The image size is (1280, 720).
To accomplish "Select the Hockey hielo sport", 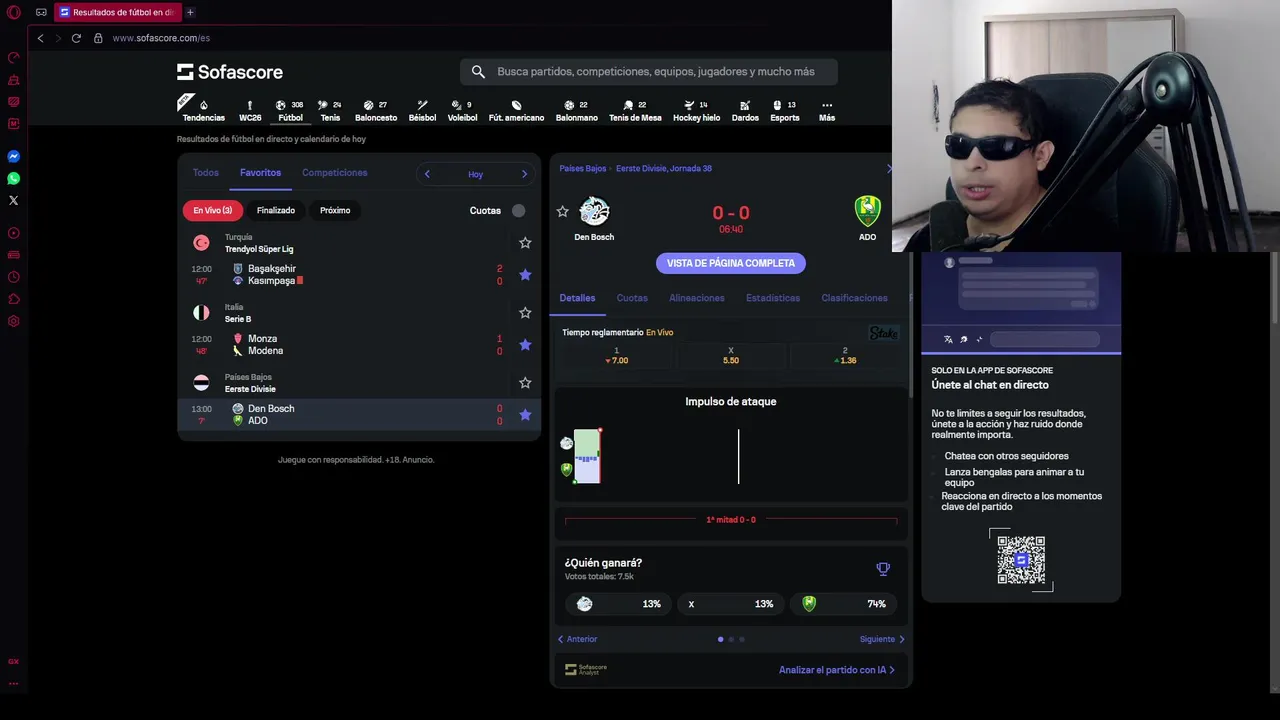I will pos(696,110).
